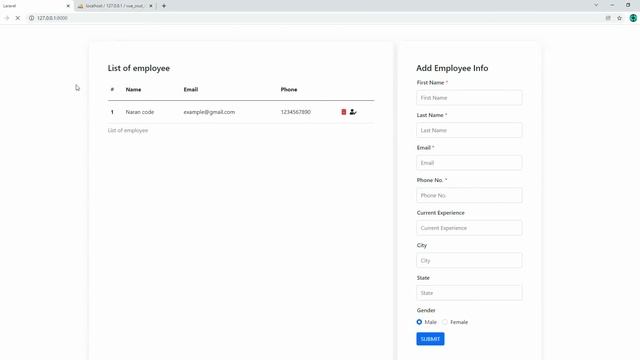Focus the Last Name field

pyautogui.click(x=469, y=130)
